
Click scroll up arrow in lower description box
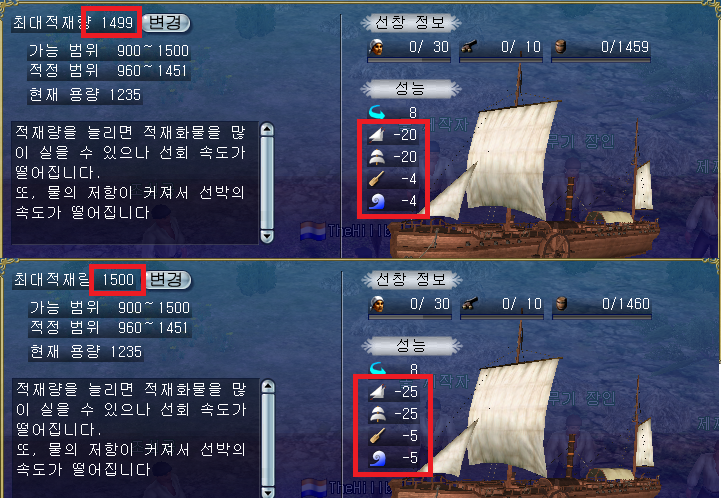tap(268, 387)
